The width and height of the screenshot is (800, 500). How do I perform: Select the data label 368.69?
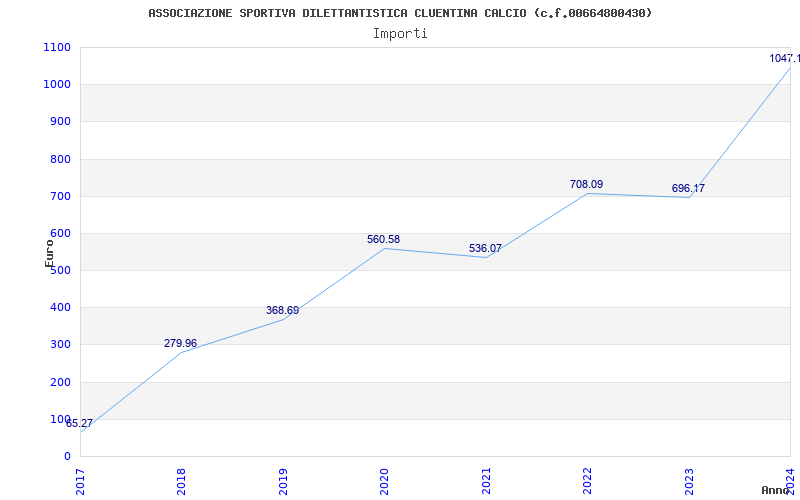(x=282, y=310)
